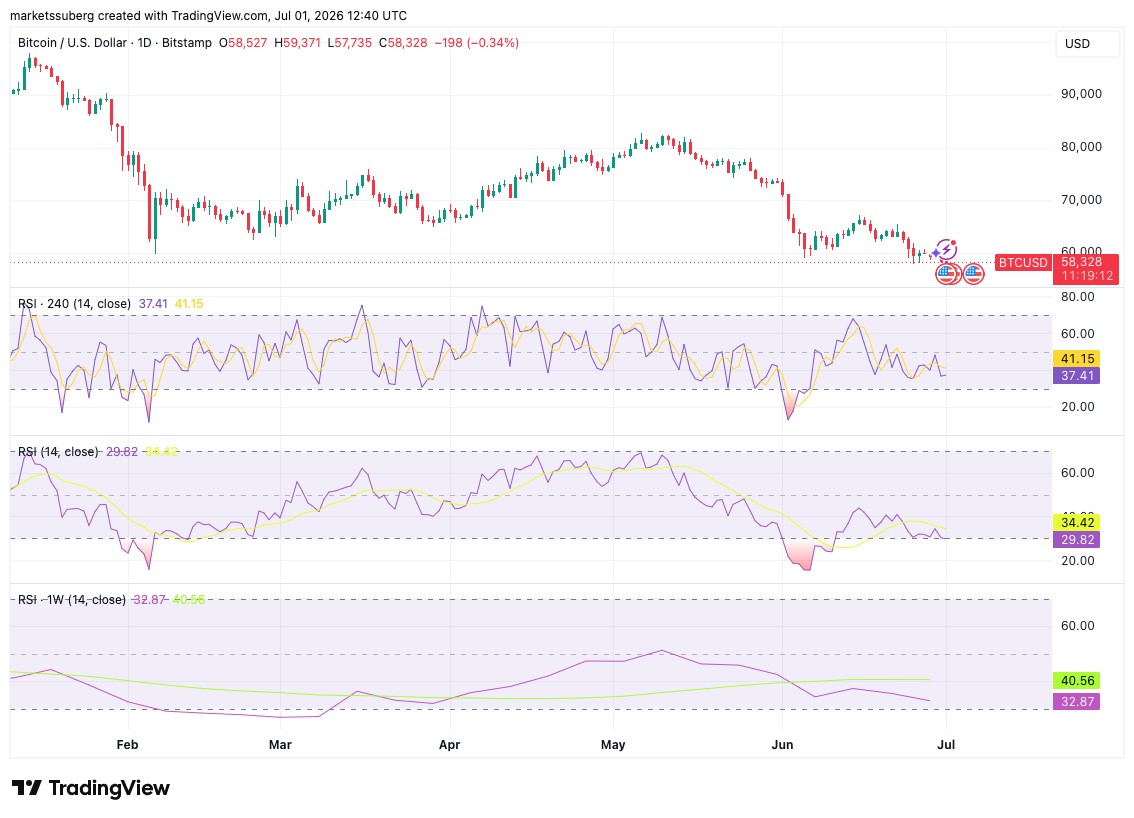The height and width of the screenshot is (818, 1134).
Task: Click the open value O58,527
Action: click(242, 43)
